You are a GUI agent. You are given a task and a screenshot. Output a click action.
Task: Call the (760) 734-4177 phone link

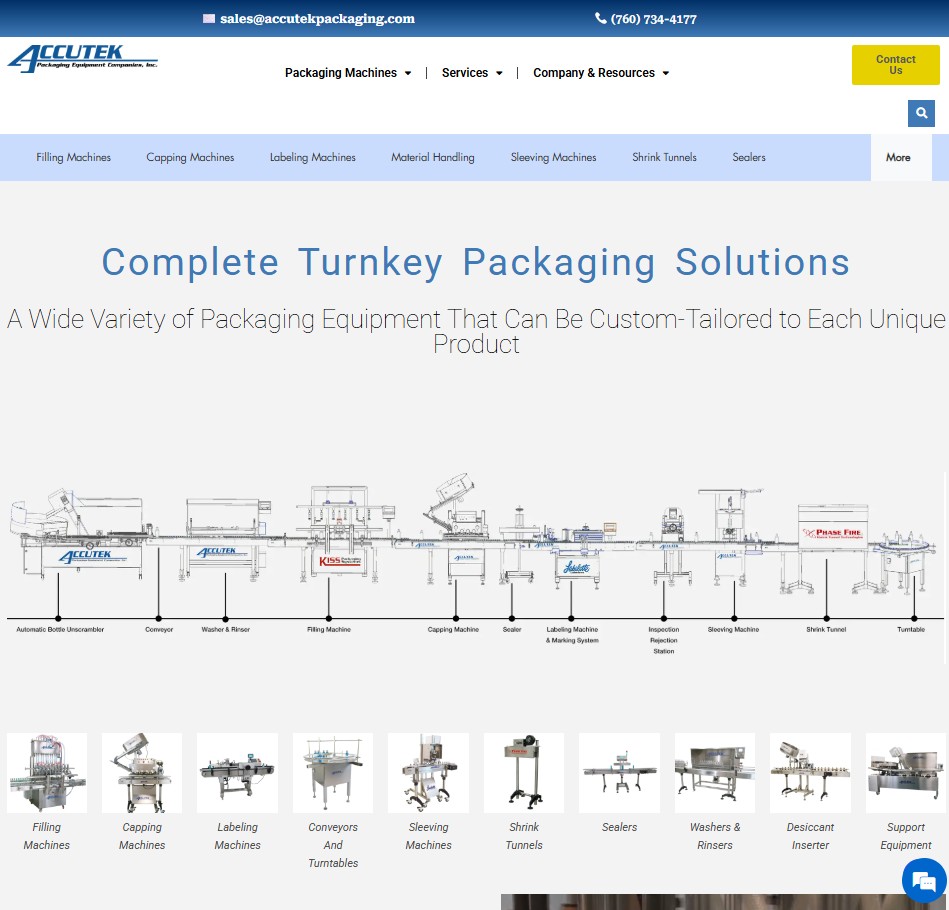tap(654, 19)
